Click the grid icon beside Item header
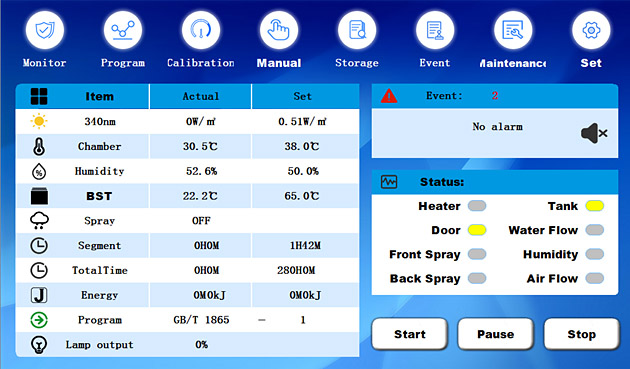Viewport: 630px width, 369px height. [x=39, y=96]
